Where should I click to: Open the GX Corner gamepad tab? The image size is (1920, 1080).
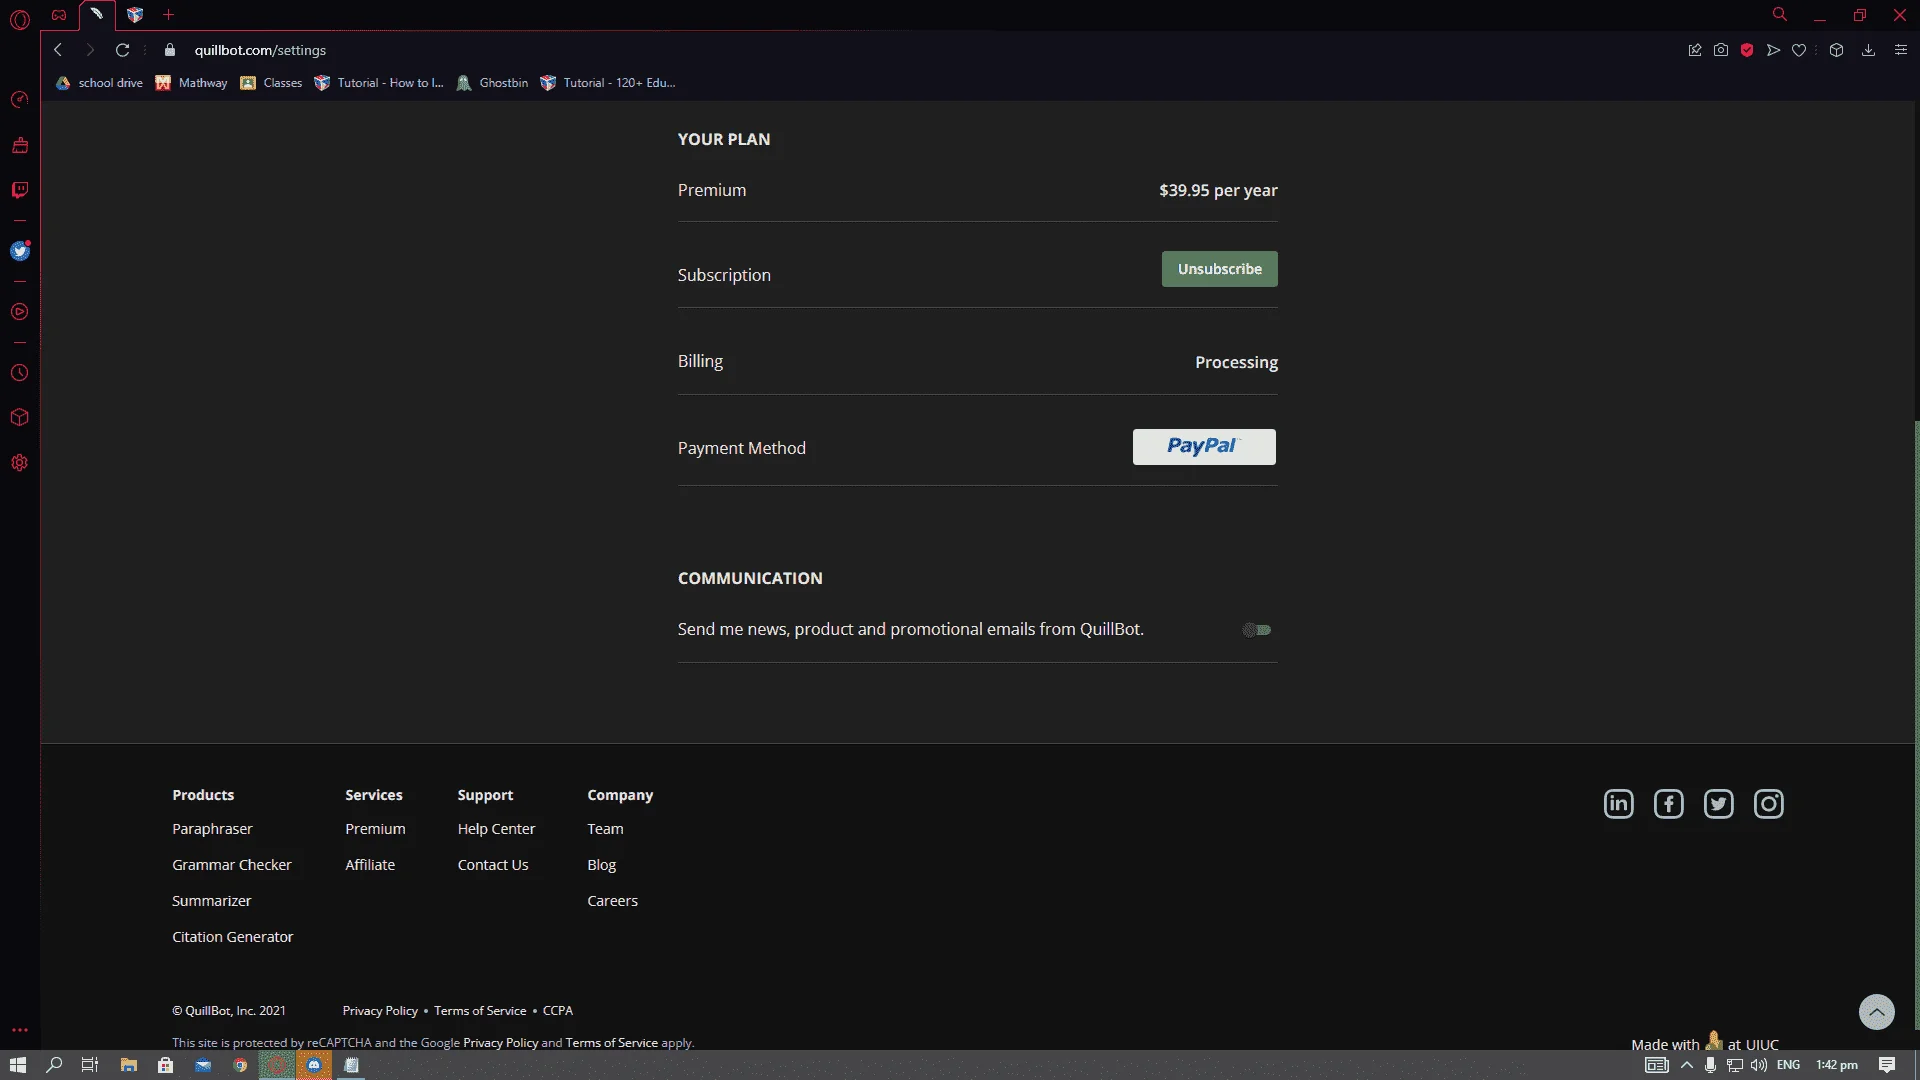[x=59, y=15]
